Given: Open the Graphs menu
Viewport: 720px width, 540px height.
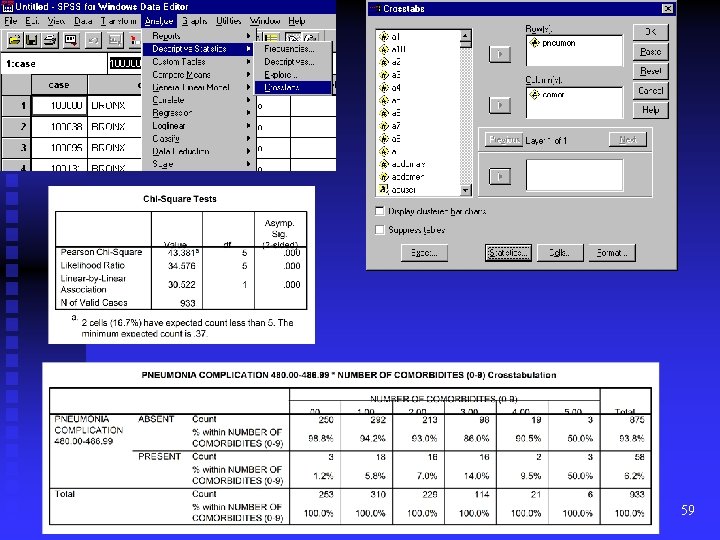Looking at the screenshot, I should [x=194, y=21].
